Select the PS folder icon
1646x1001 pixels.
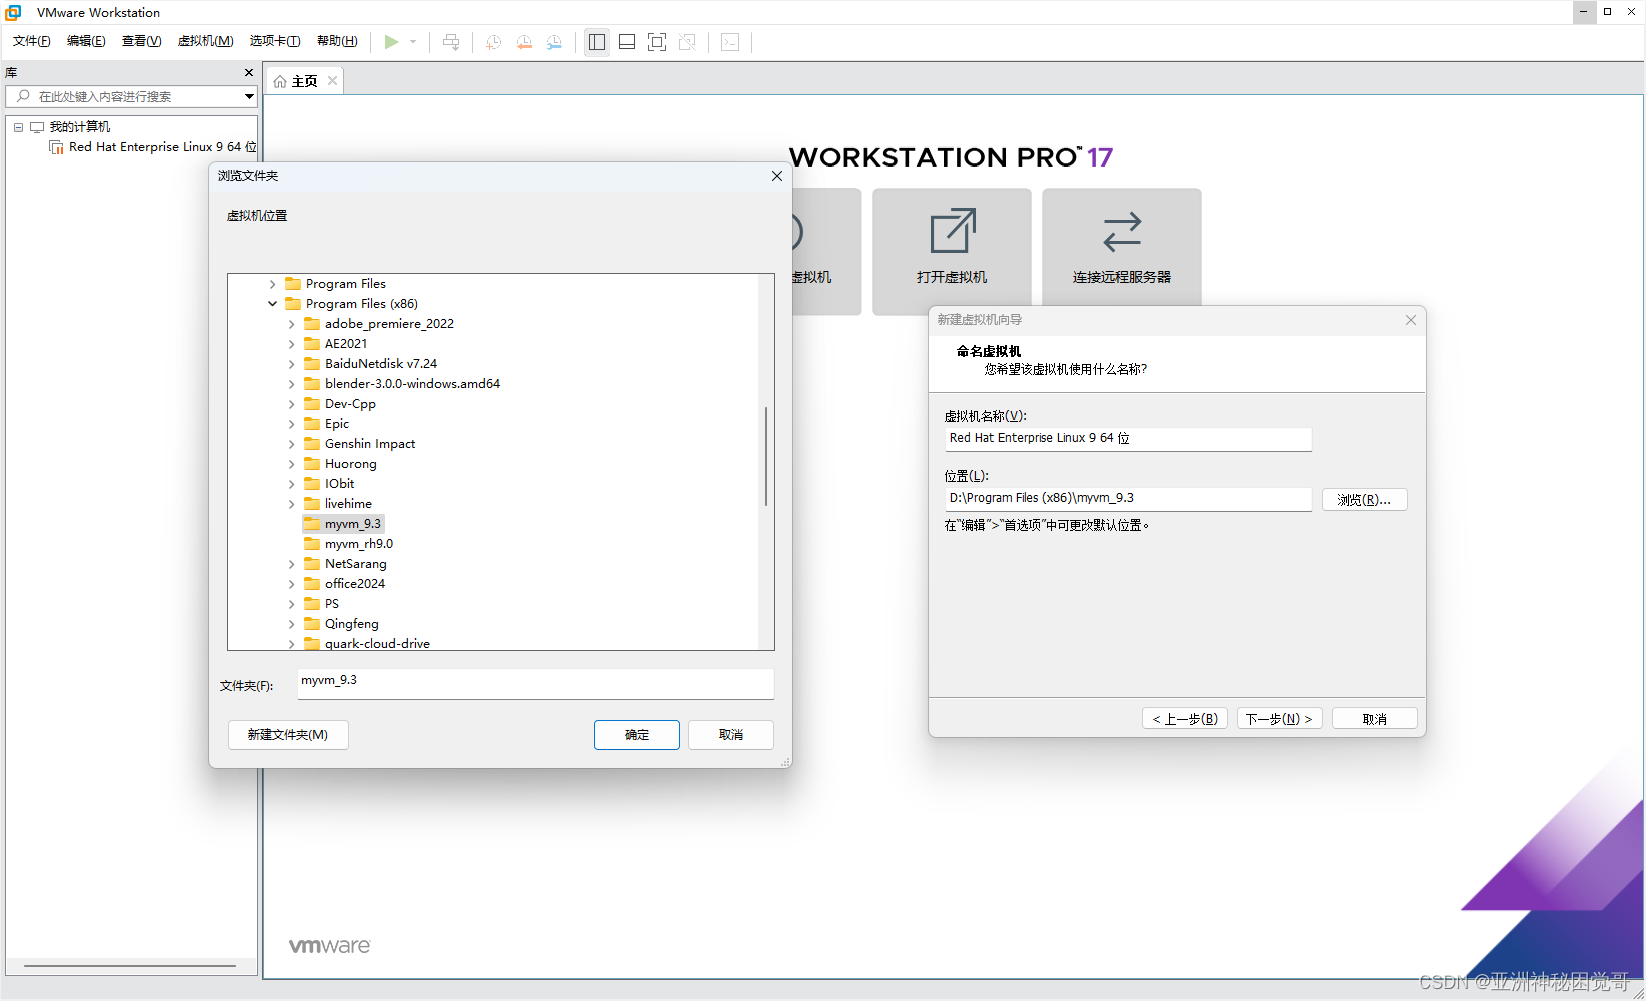(x=312, y=604)
